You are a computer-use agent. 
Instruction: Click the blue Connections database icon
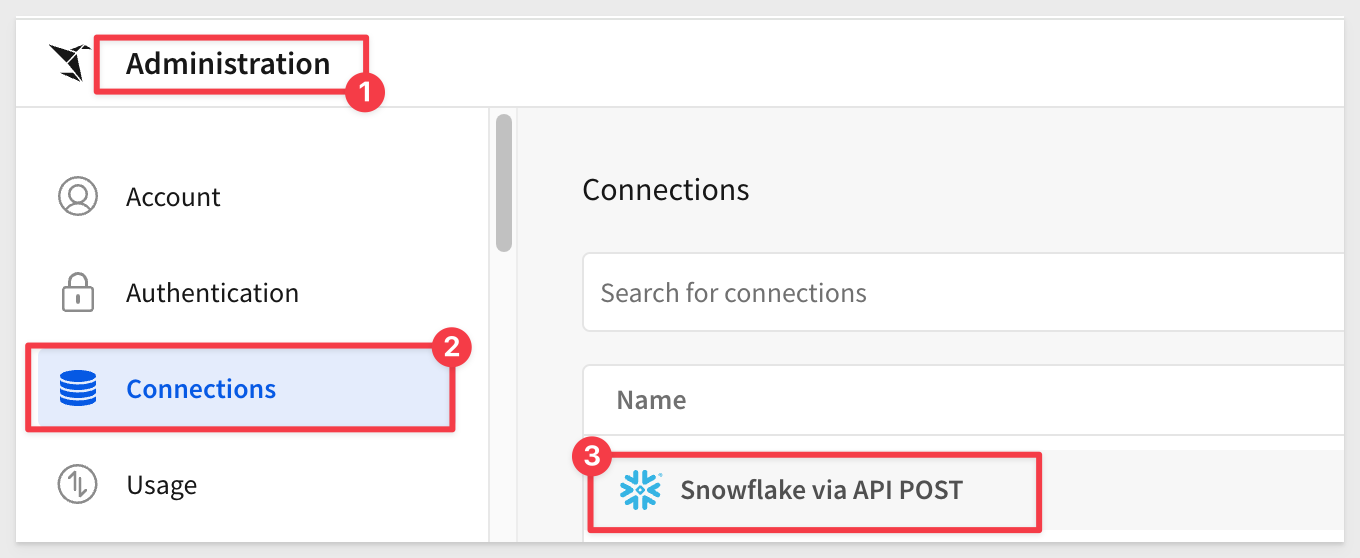pyautogui.click(x=78, y=388)
